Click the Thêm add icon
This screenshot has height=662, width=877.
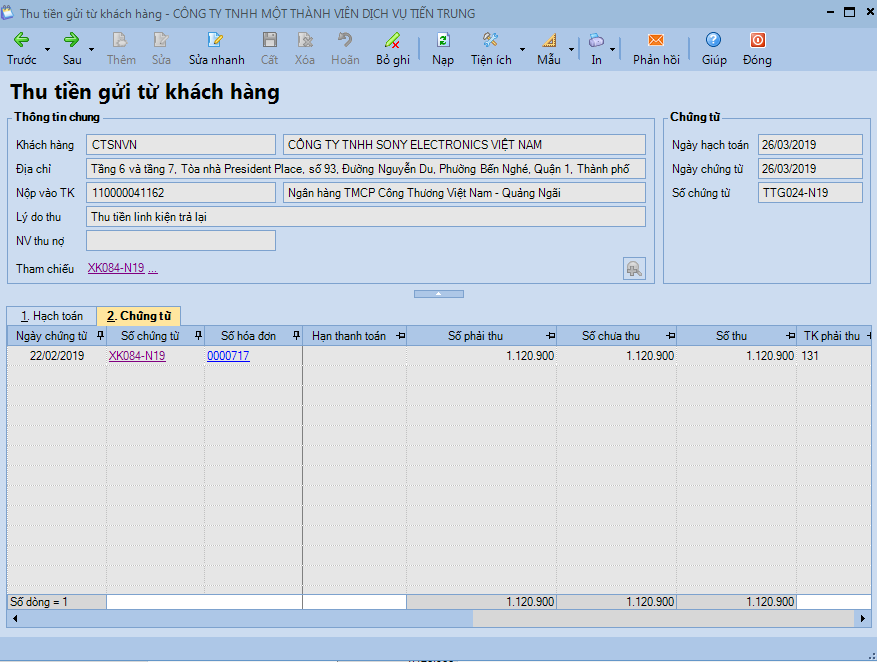point(121,48)
